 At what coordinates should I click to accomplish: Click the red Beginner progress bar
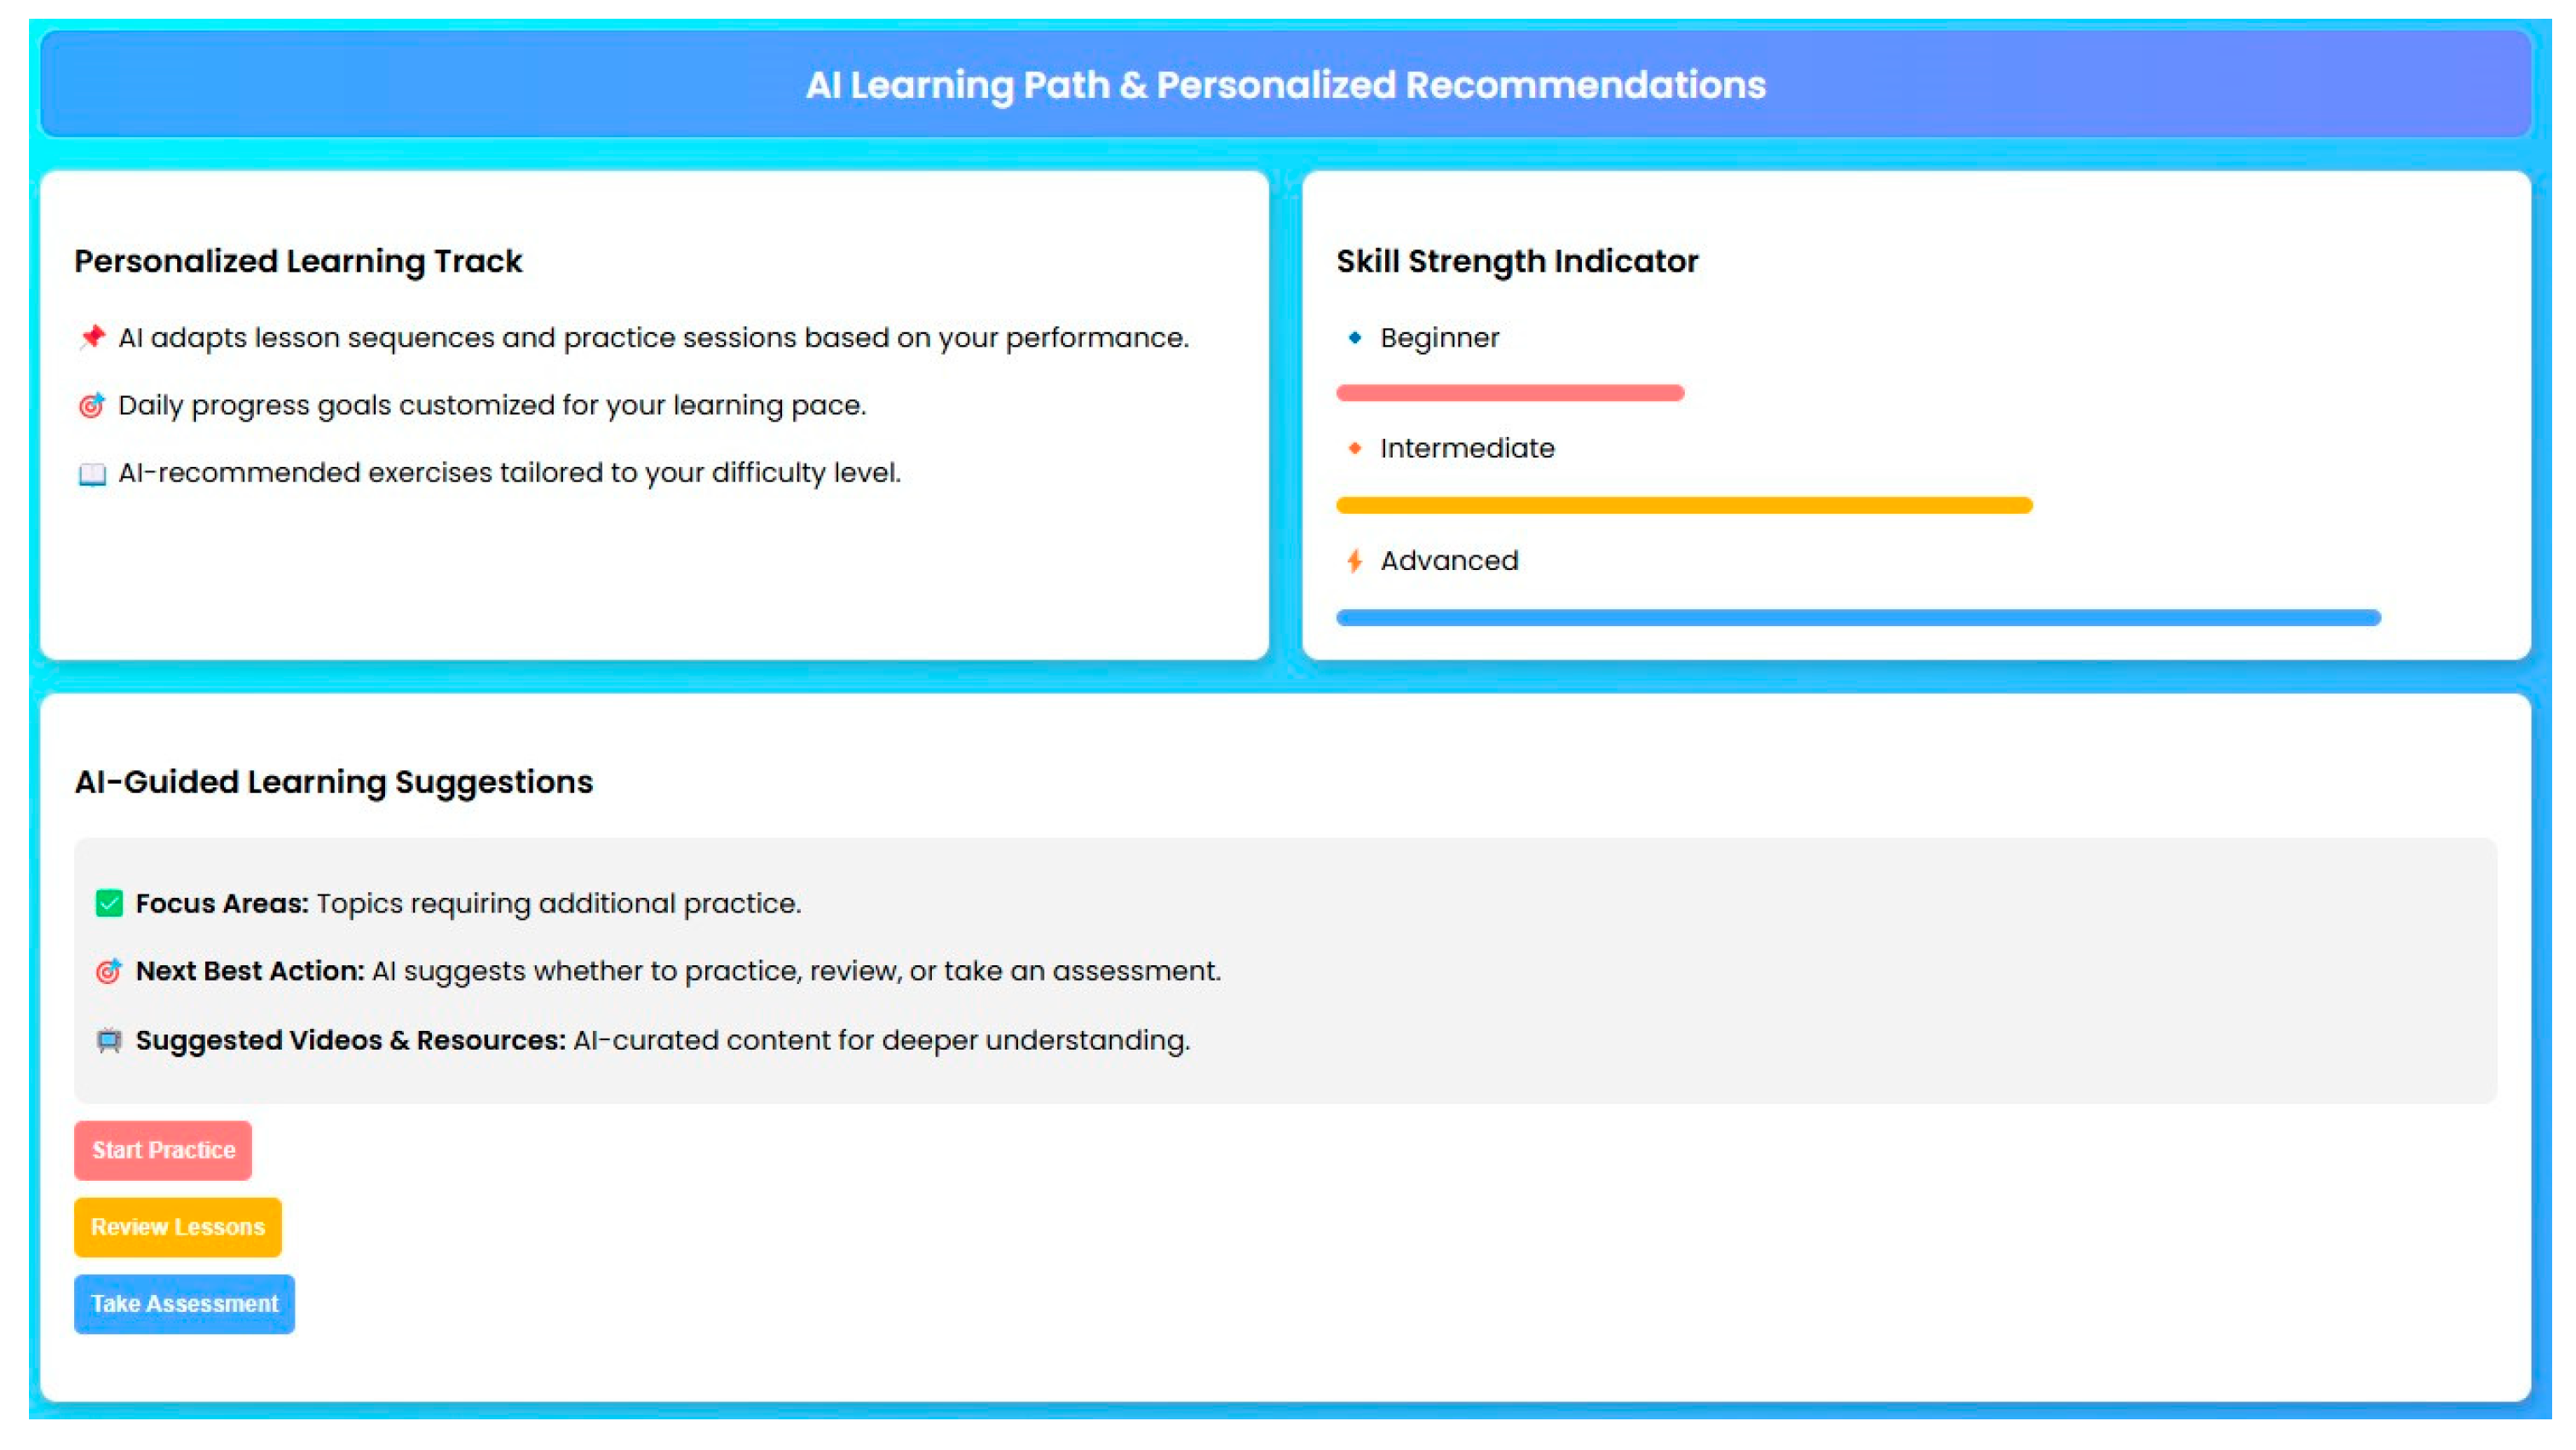click(1510, 393)
